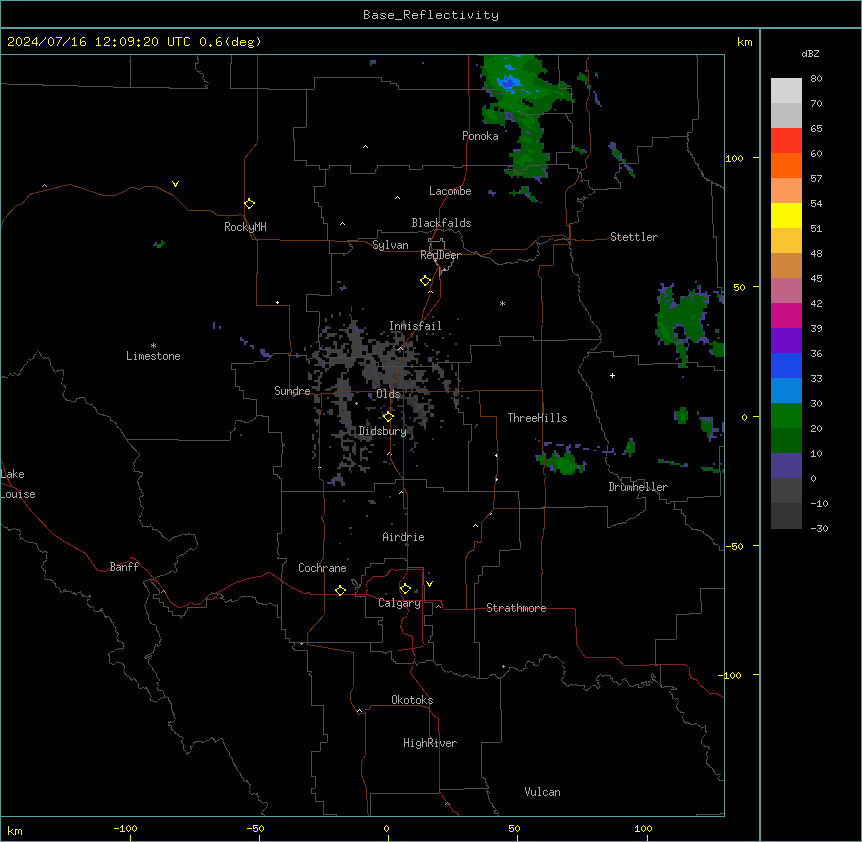
Task: Click the yellow diamond marker above Calgary label
Action: click(x=405, y=589)
